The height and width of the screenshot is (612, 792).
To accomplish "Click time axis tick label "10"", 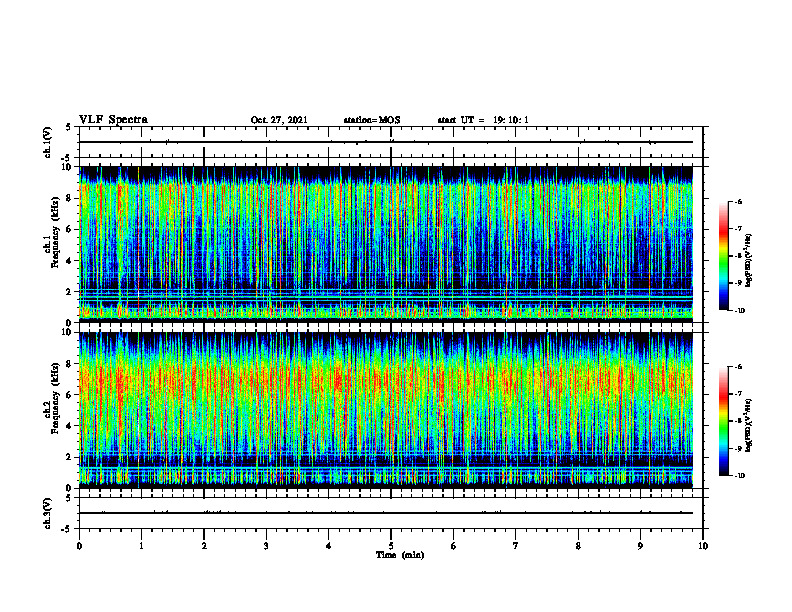I will pos(703,546).
